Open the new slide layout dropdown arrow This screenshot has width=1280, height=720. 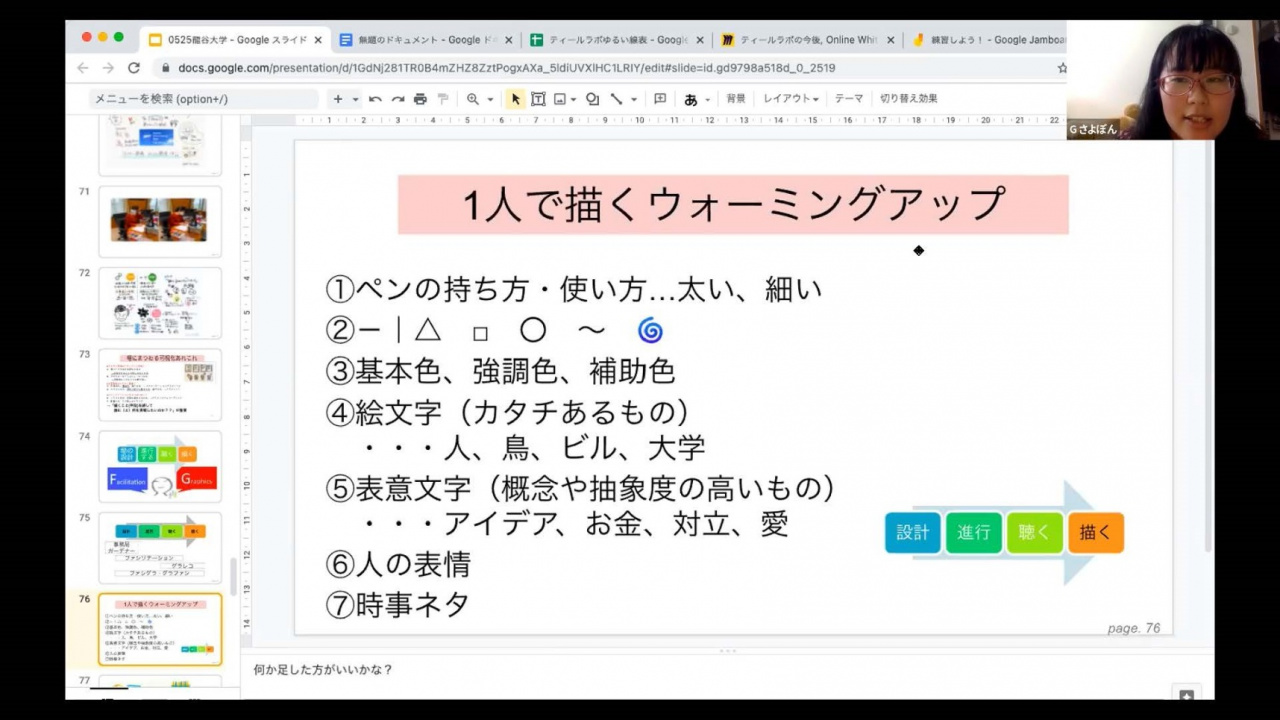(x=355, y=99)
